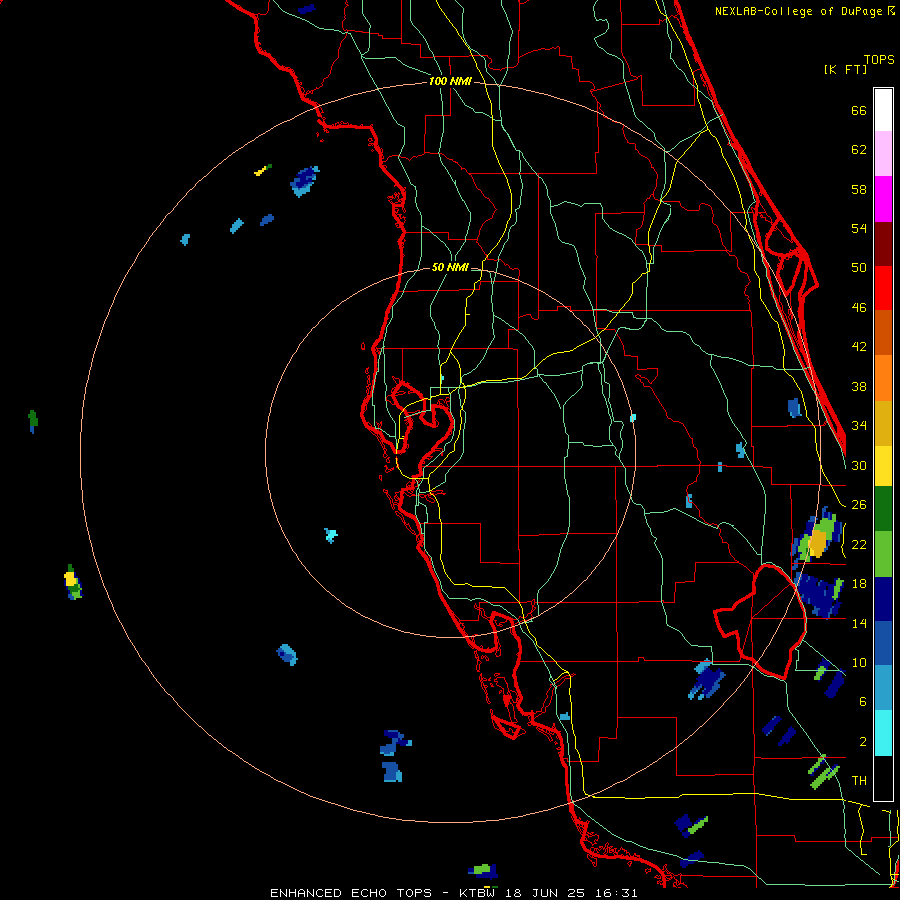Click the 50 legend value on the color scale
900x900 pixels.
(x=859, y=268)
